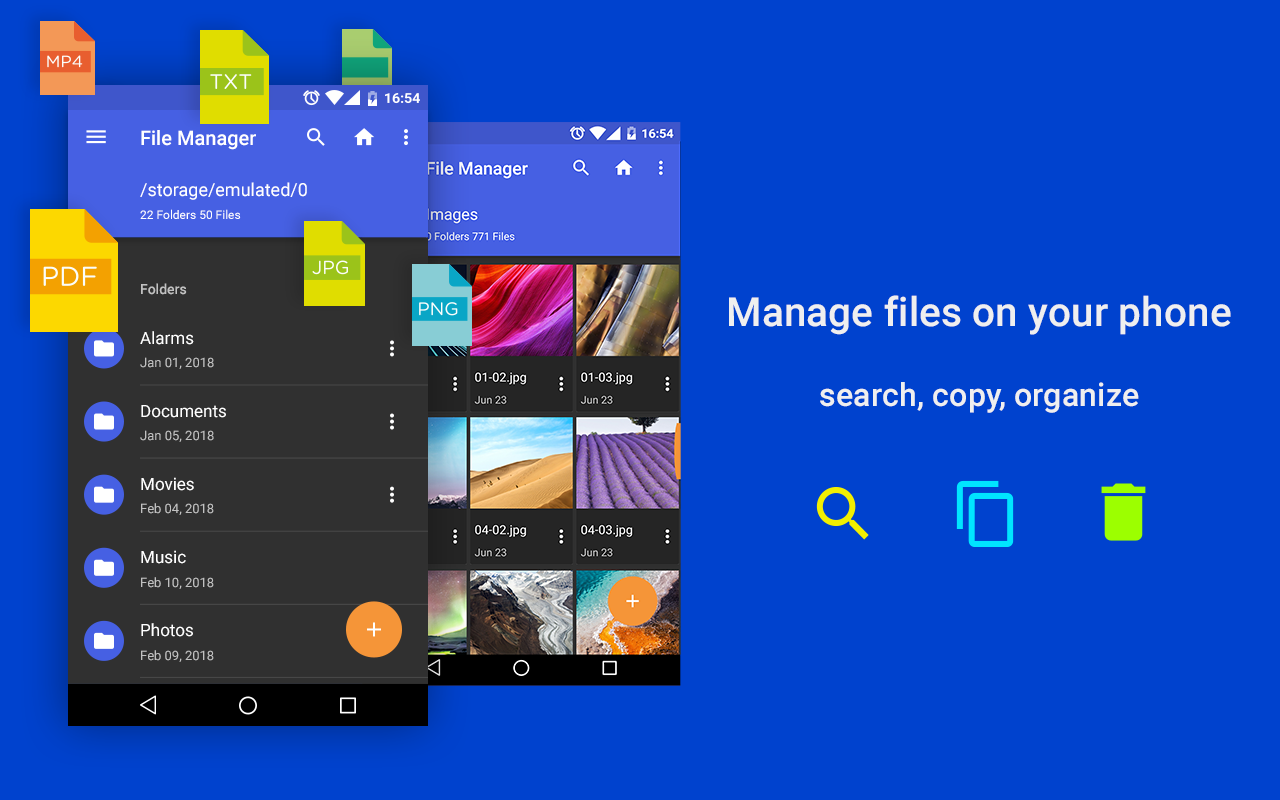Open the Music folder
The width and height of the screenshot is (1280, 800).
248,568
